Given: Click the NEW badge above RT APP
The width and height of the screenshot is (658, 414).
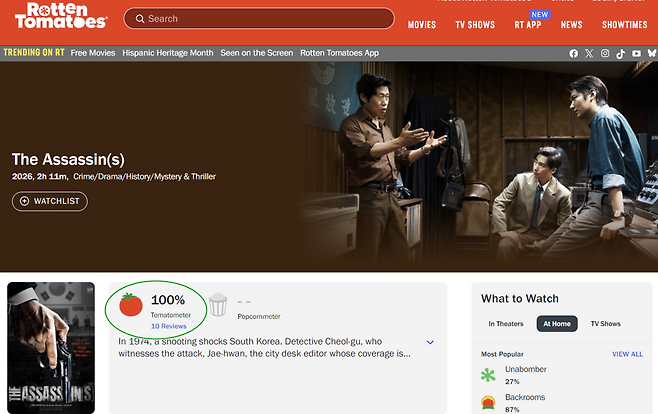Looking at the screenshot, I should [540, 14].
